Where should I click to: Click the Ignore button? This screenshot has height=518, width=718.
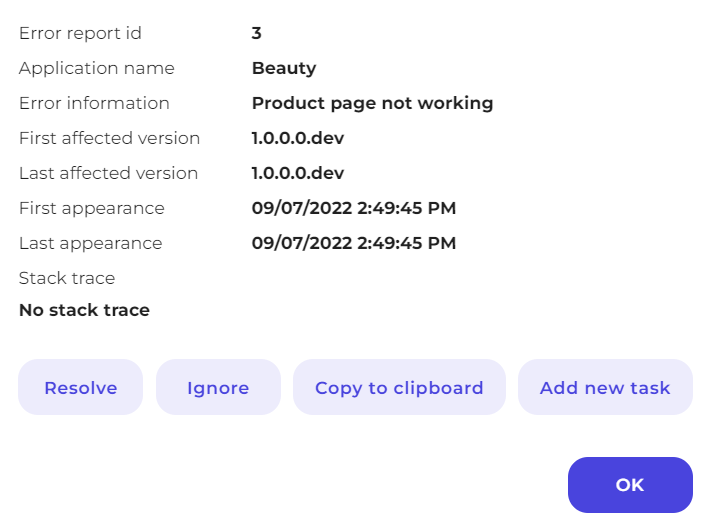coord(218,388)
